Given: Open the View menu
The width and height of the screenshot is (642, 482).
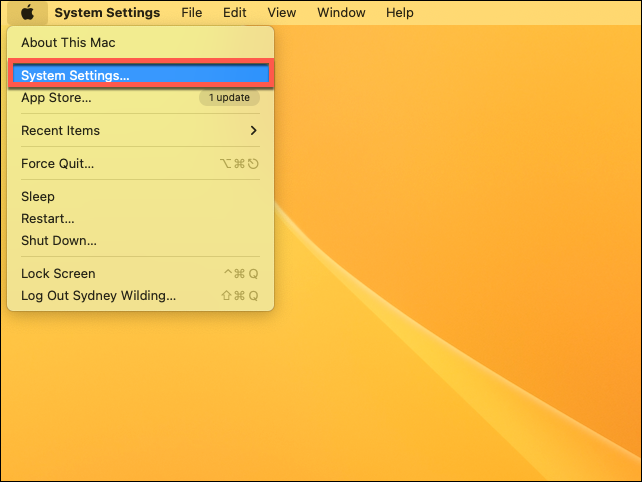Looking at the screenshot, I should [282, 13].
